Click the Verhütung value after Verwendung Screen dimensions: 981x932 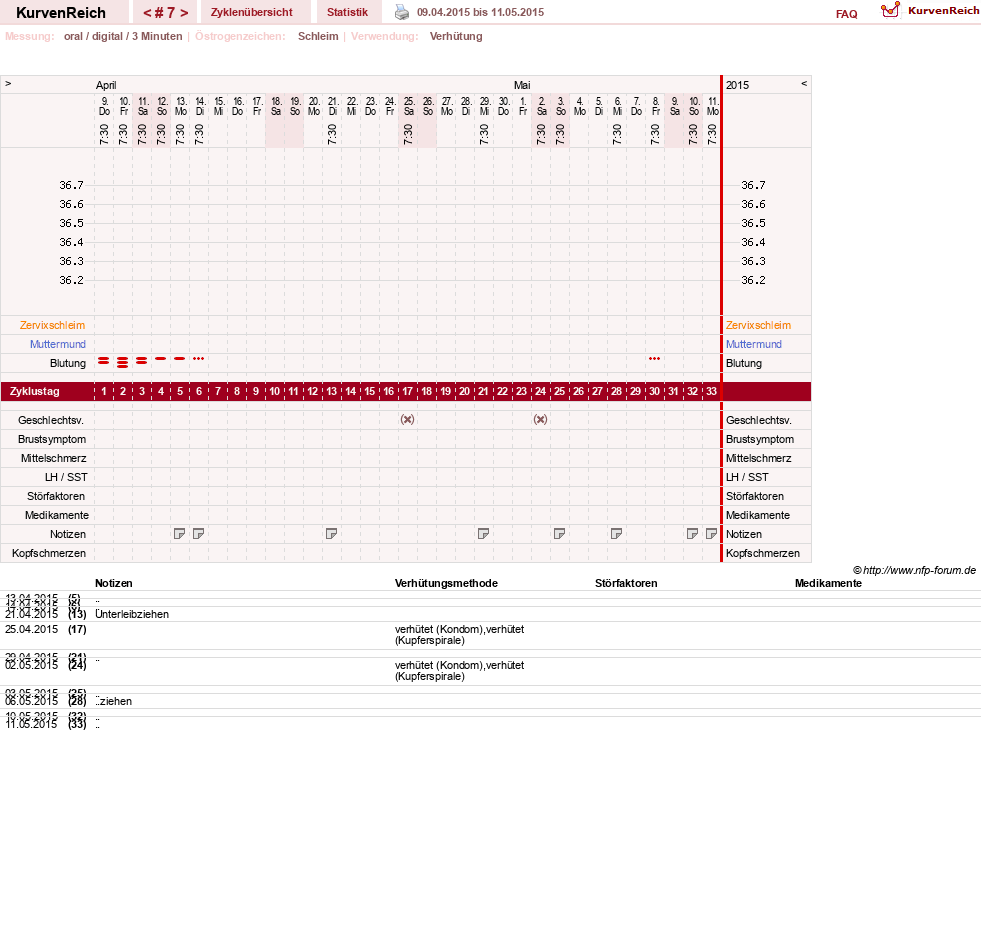pyautogui.click(x=456, y=36)
